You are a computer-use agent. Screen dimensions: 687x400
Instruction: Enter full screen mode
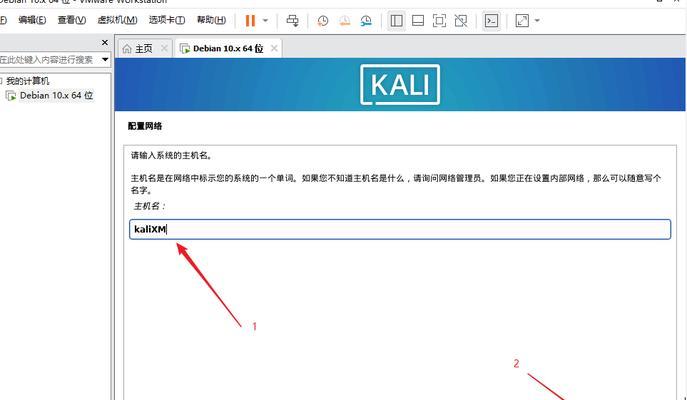click(439, 21)
